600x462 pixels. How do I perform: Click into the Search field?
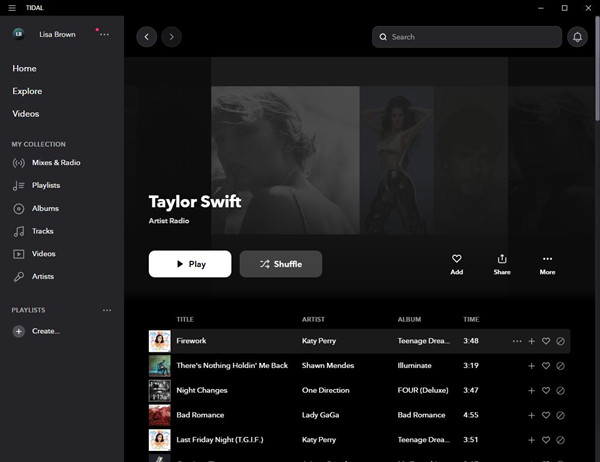point(467,37)
